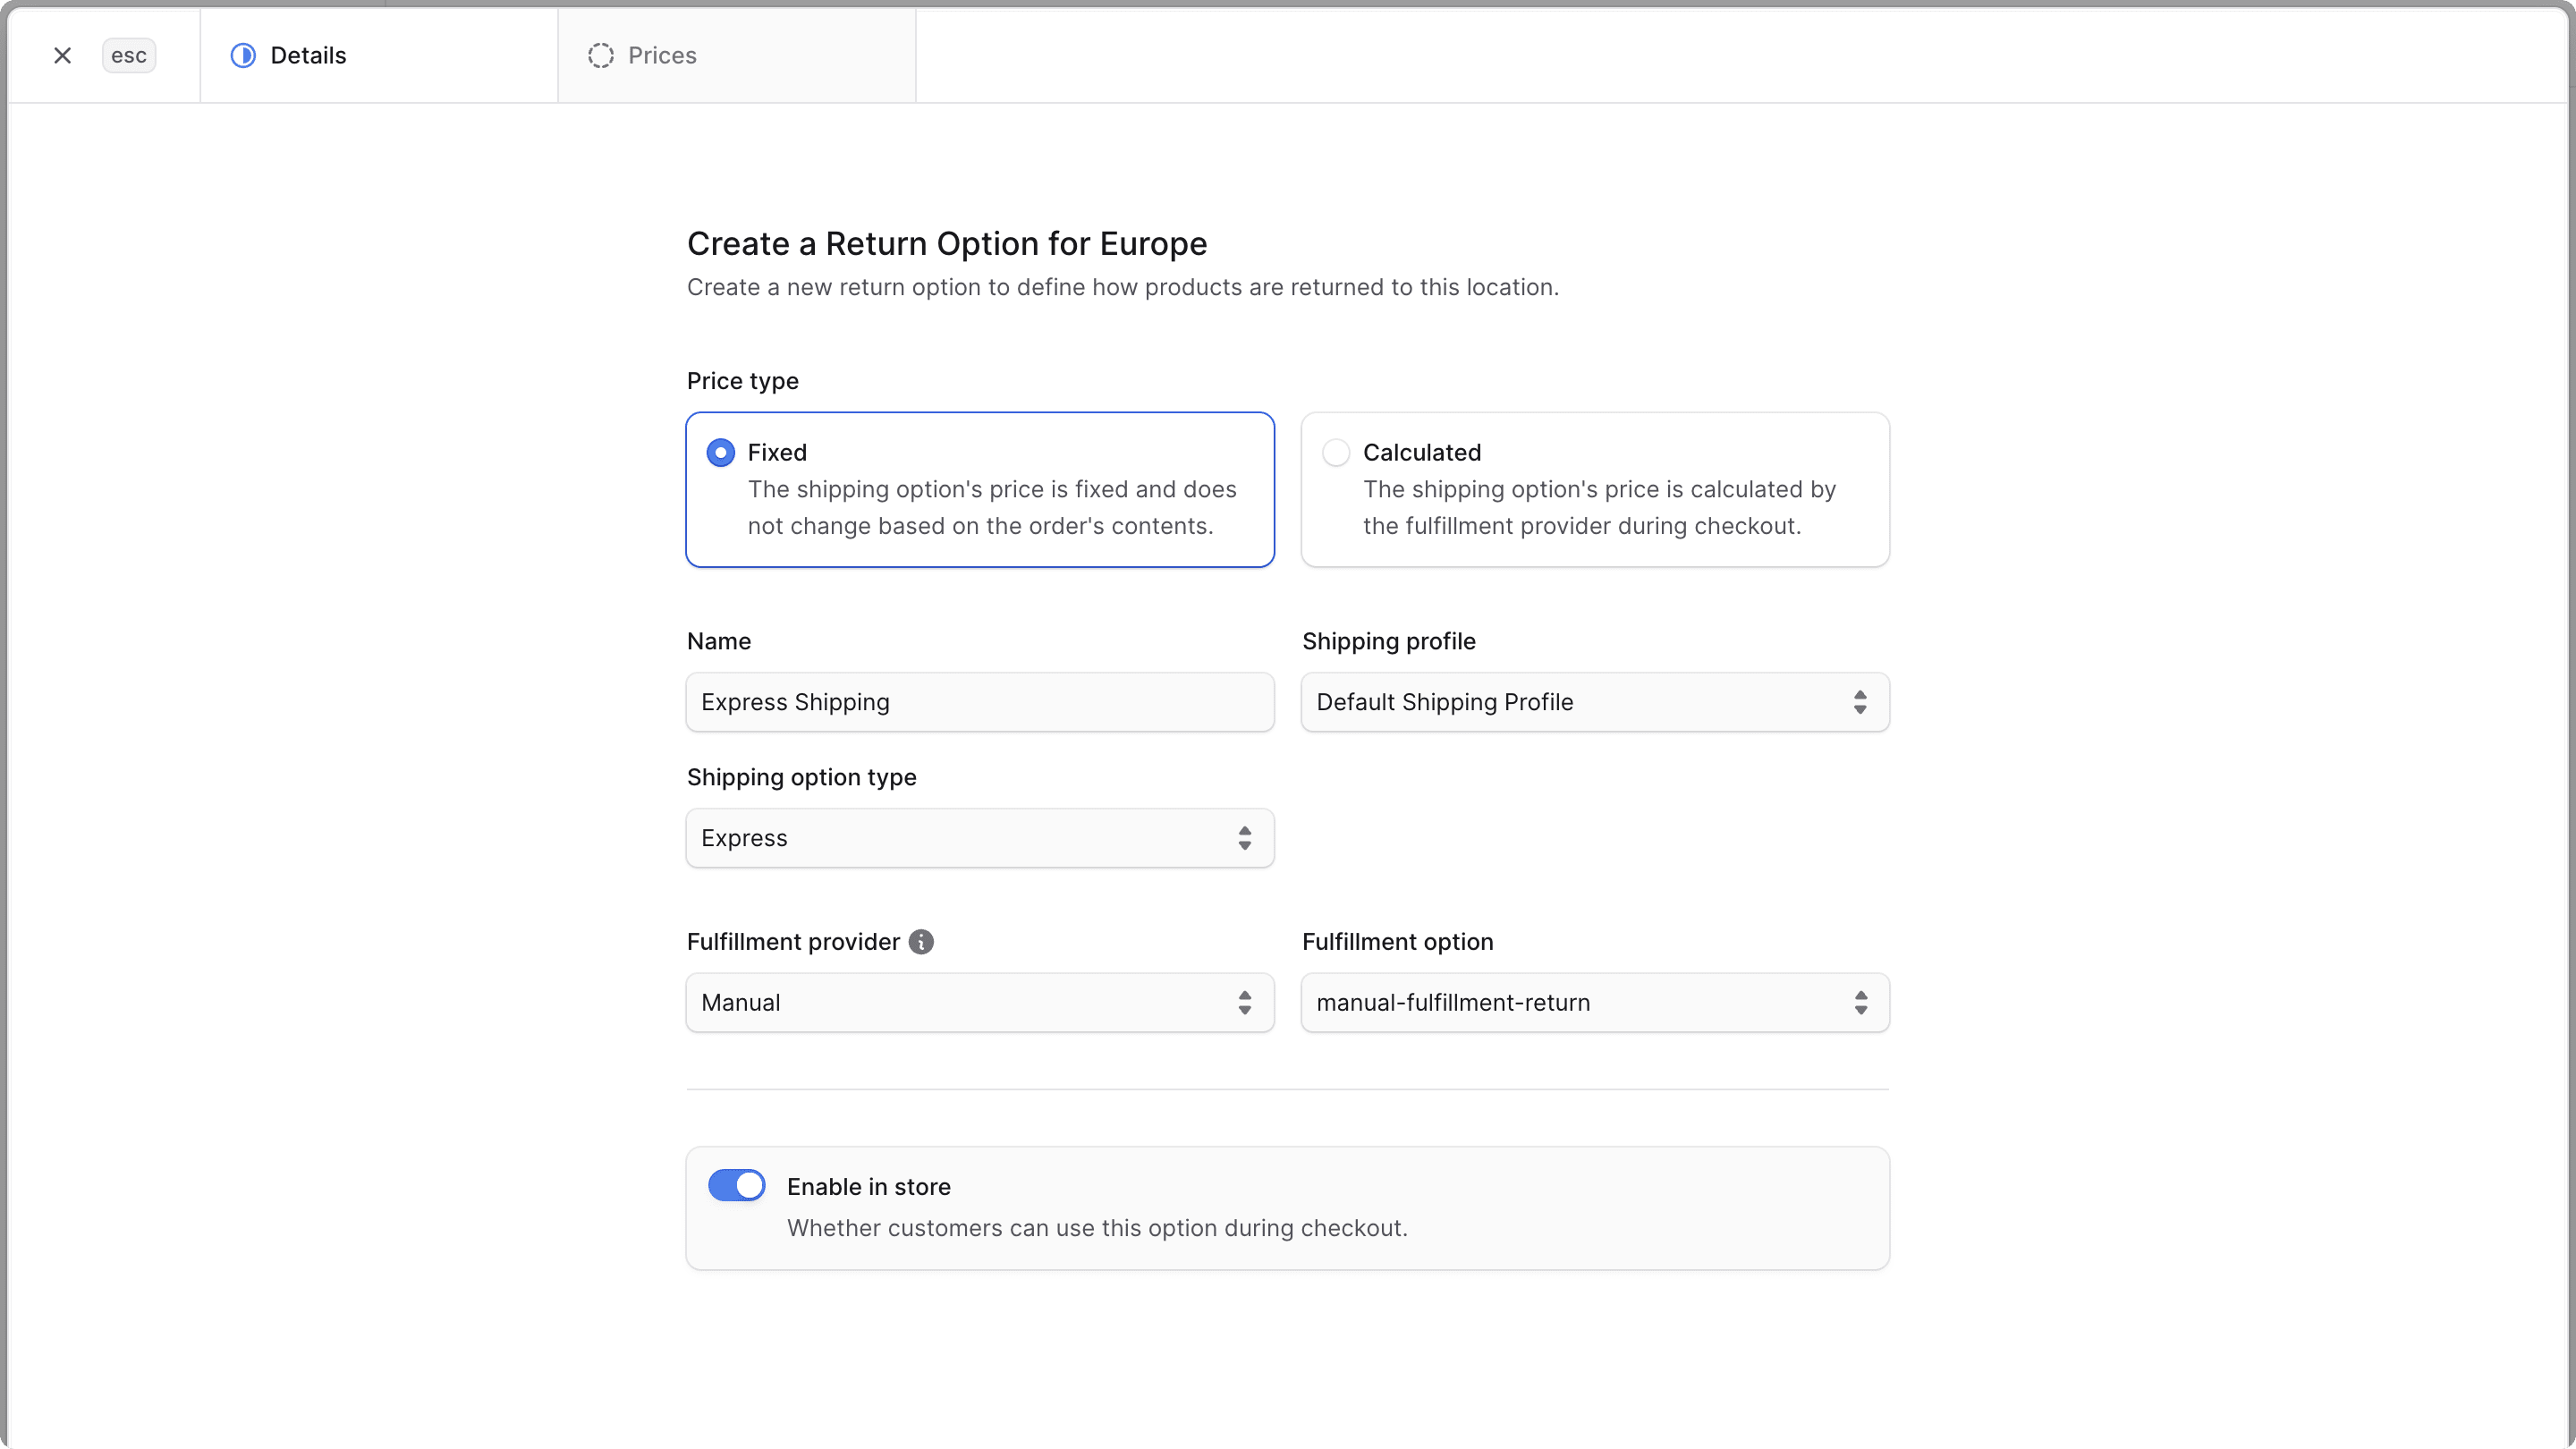The image size is (2576, 1449).
Task: Open the manual-fulfillment-return dropdown
Action: pos(1594,1002)
